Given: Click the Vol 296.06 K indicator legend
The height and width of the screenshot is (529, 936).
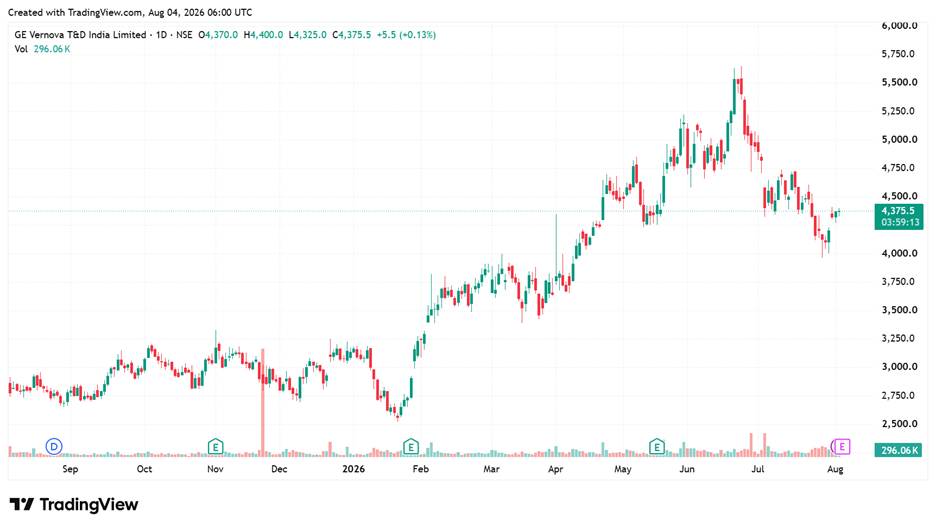Looking at the screenshot, I should point(42,49).
